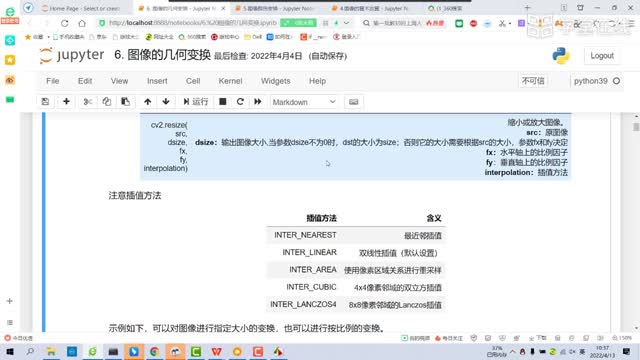The height and width of the screenshot is (360, 640).
Task: Open the command palette keyboard icon
Action: 353,102
